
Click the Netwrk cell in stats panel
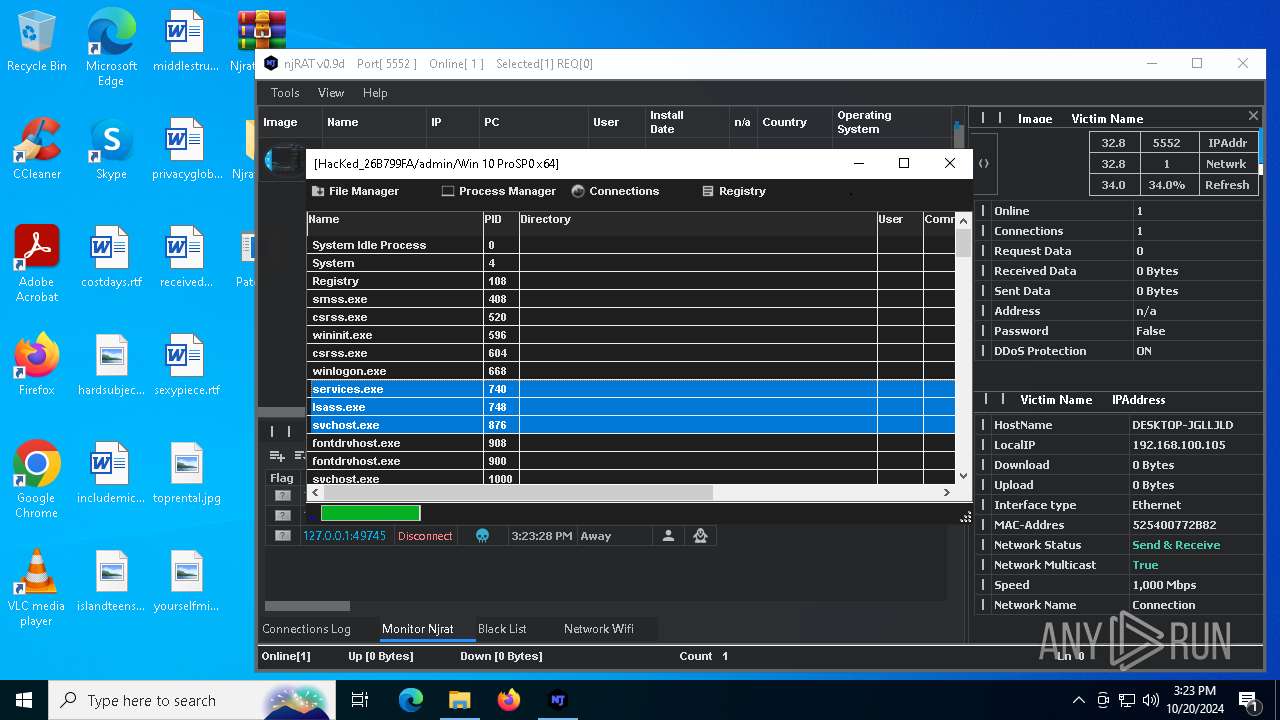pos(1226,164)
